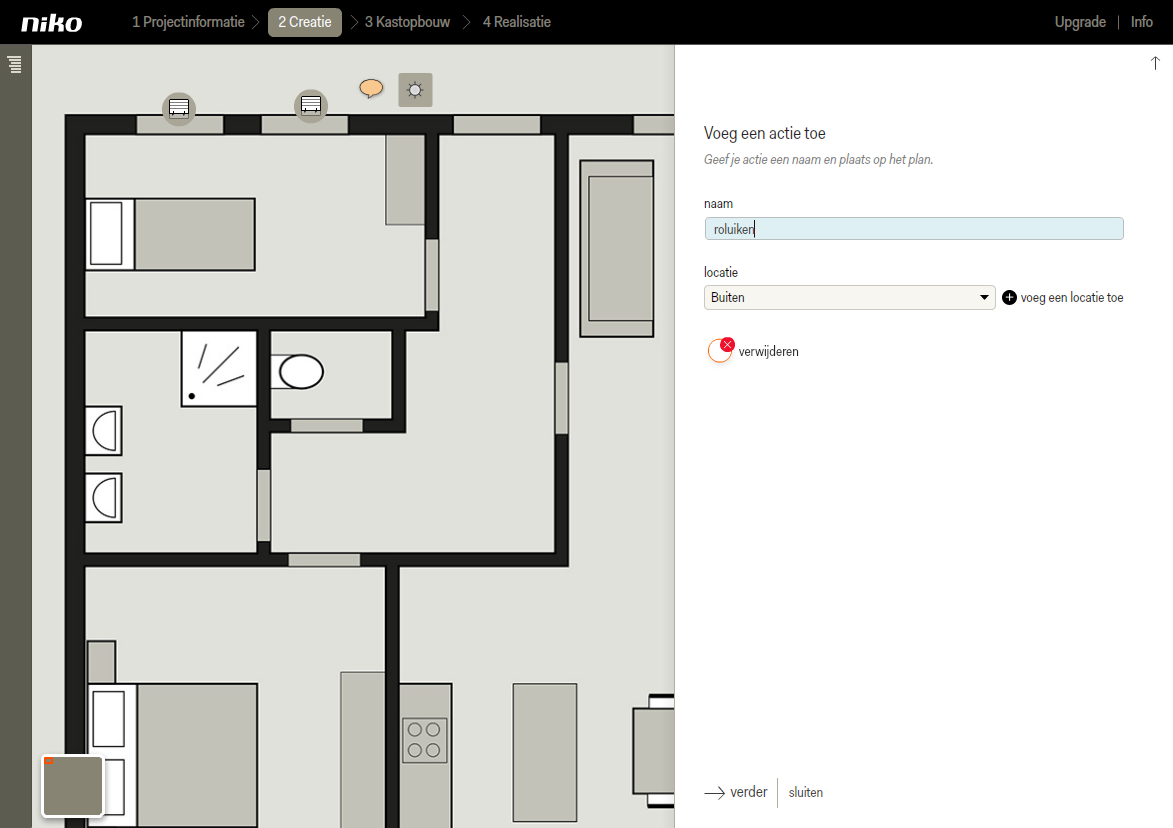
Task: Click the up arrow at the panel's top corner
Action: pyautogui.click(x=1155, y=63)
